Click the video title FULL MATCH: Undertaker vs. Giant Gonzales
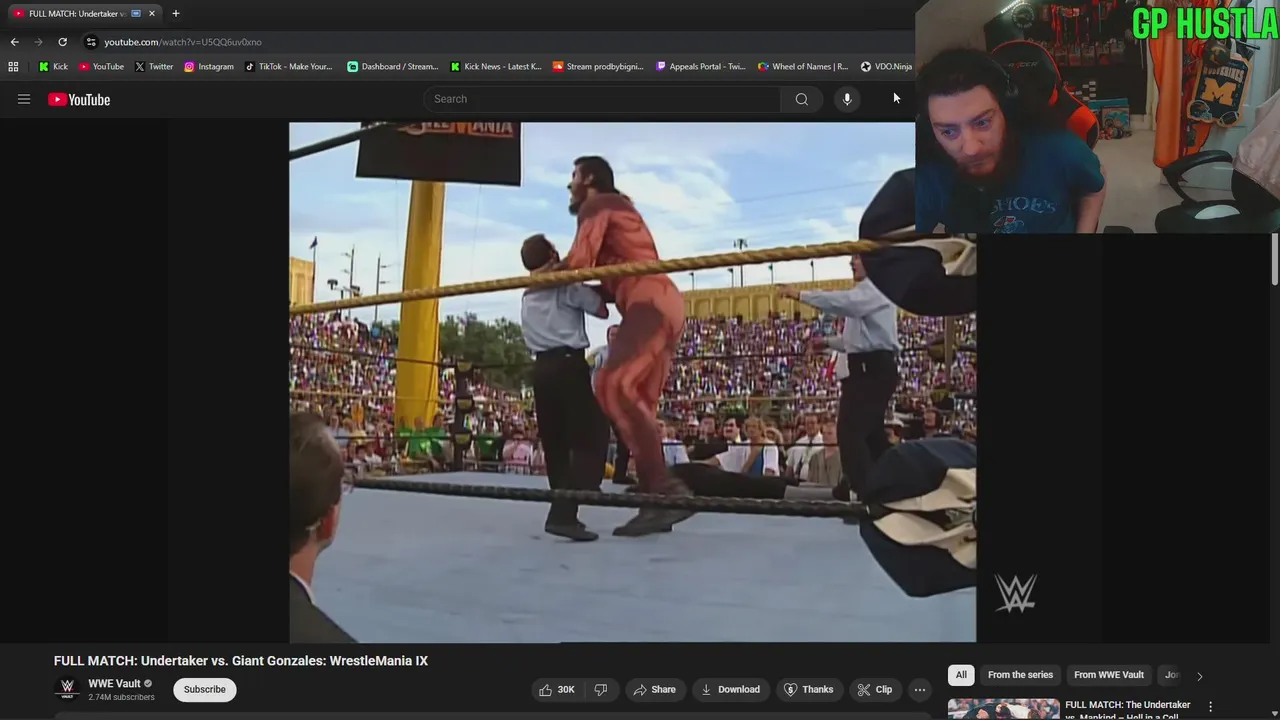The width and height of the screenshot is (1280, 720). [241, 661]
